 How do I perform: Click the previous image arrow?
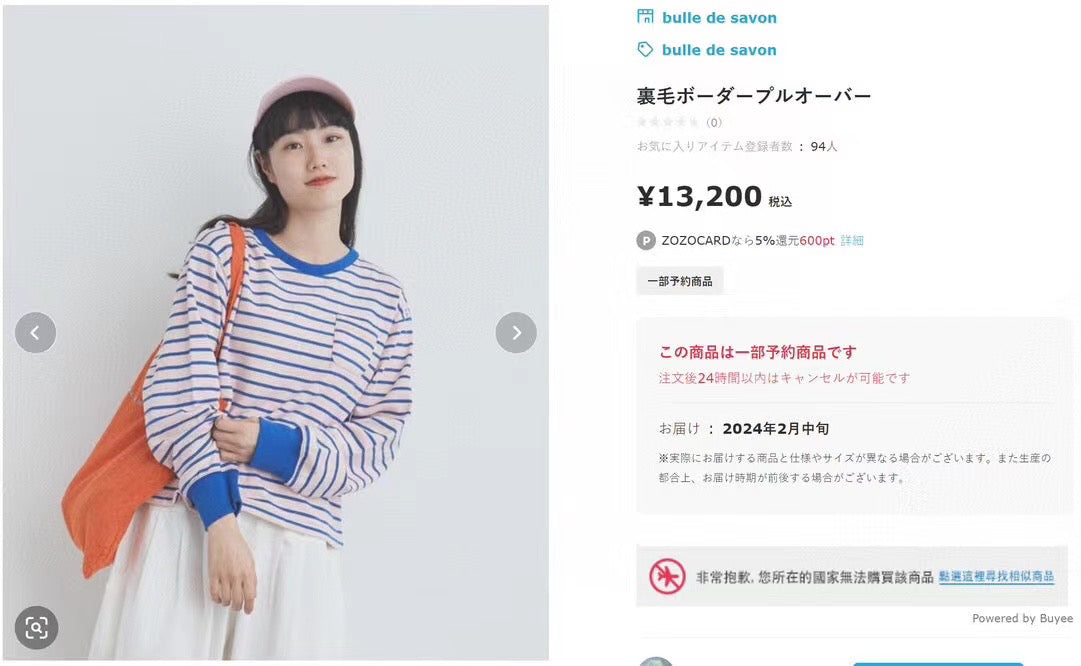(35, 332)
